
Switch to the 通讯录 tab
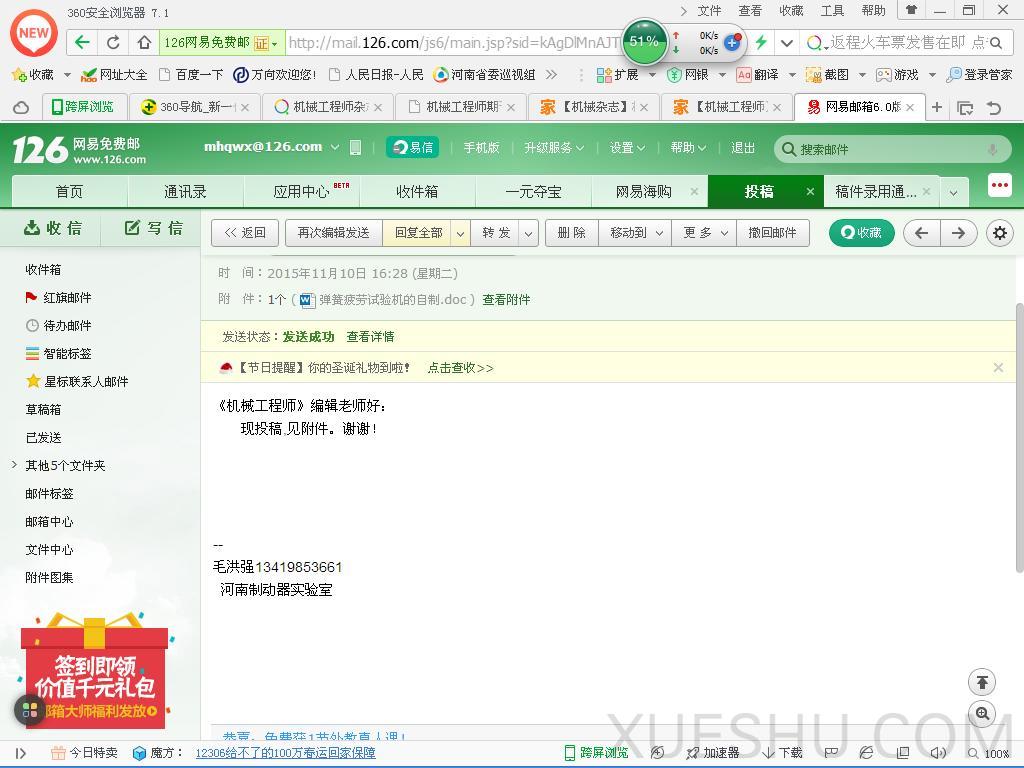[x=185, y=191]
